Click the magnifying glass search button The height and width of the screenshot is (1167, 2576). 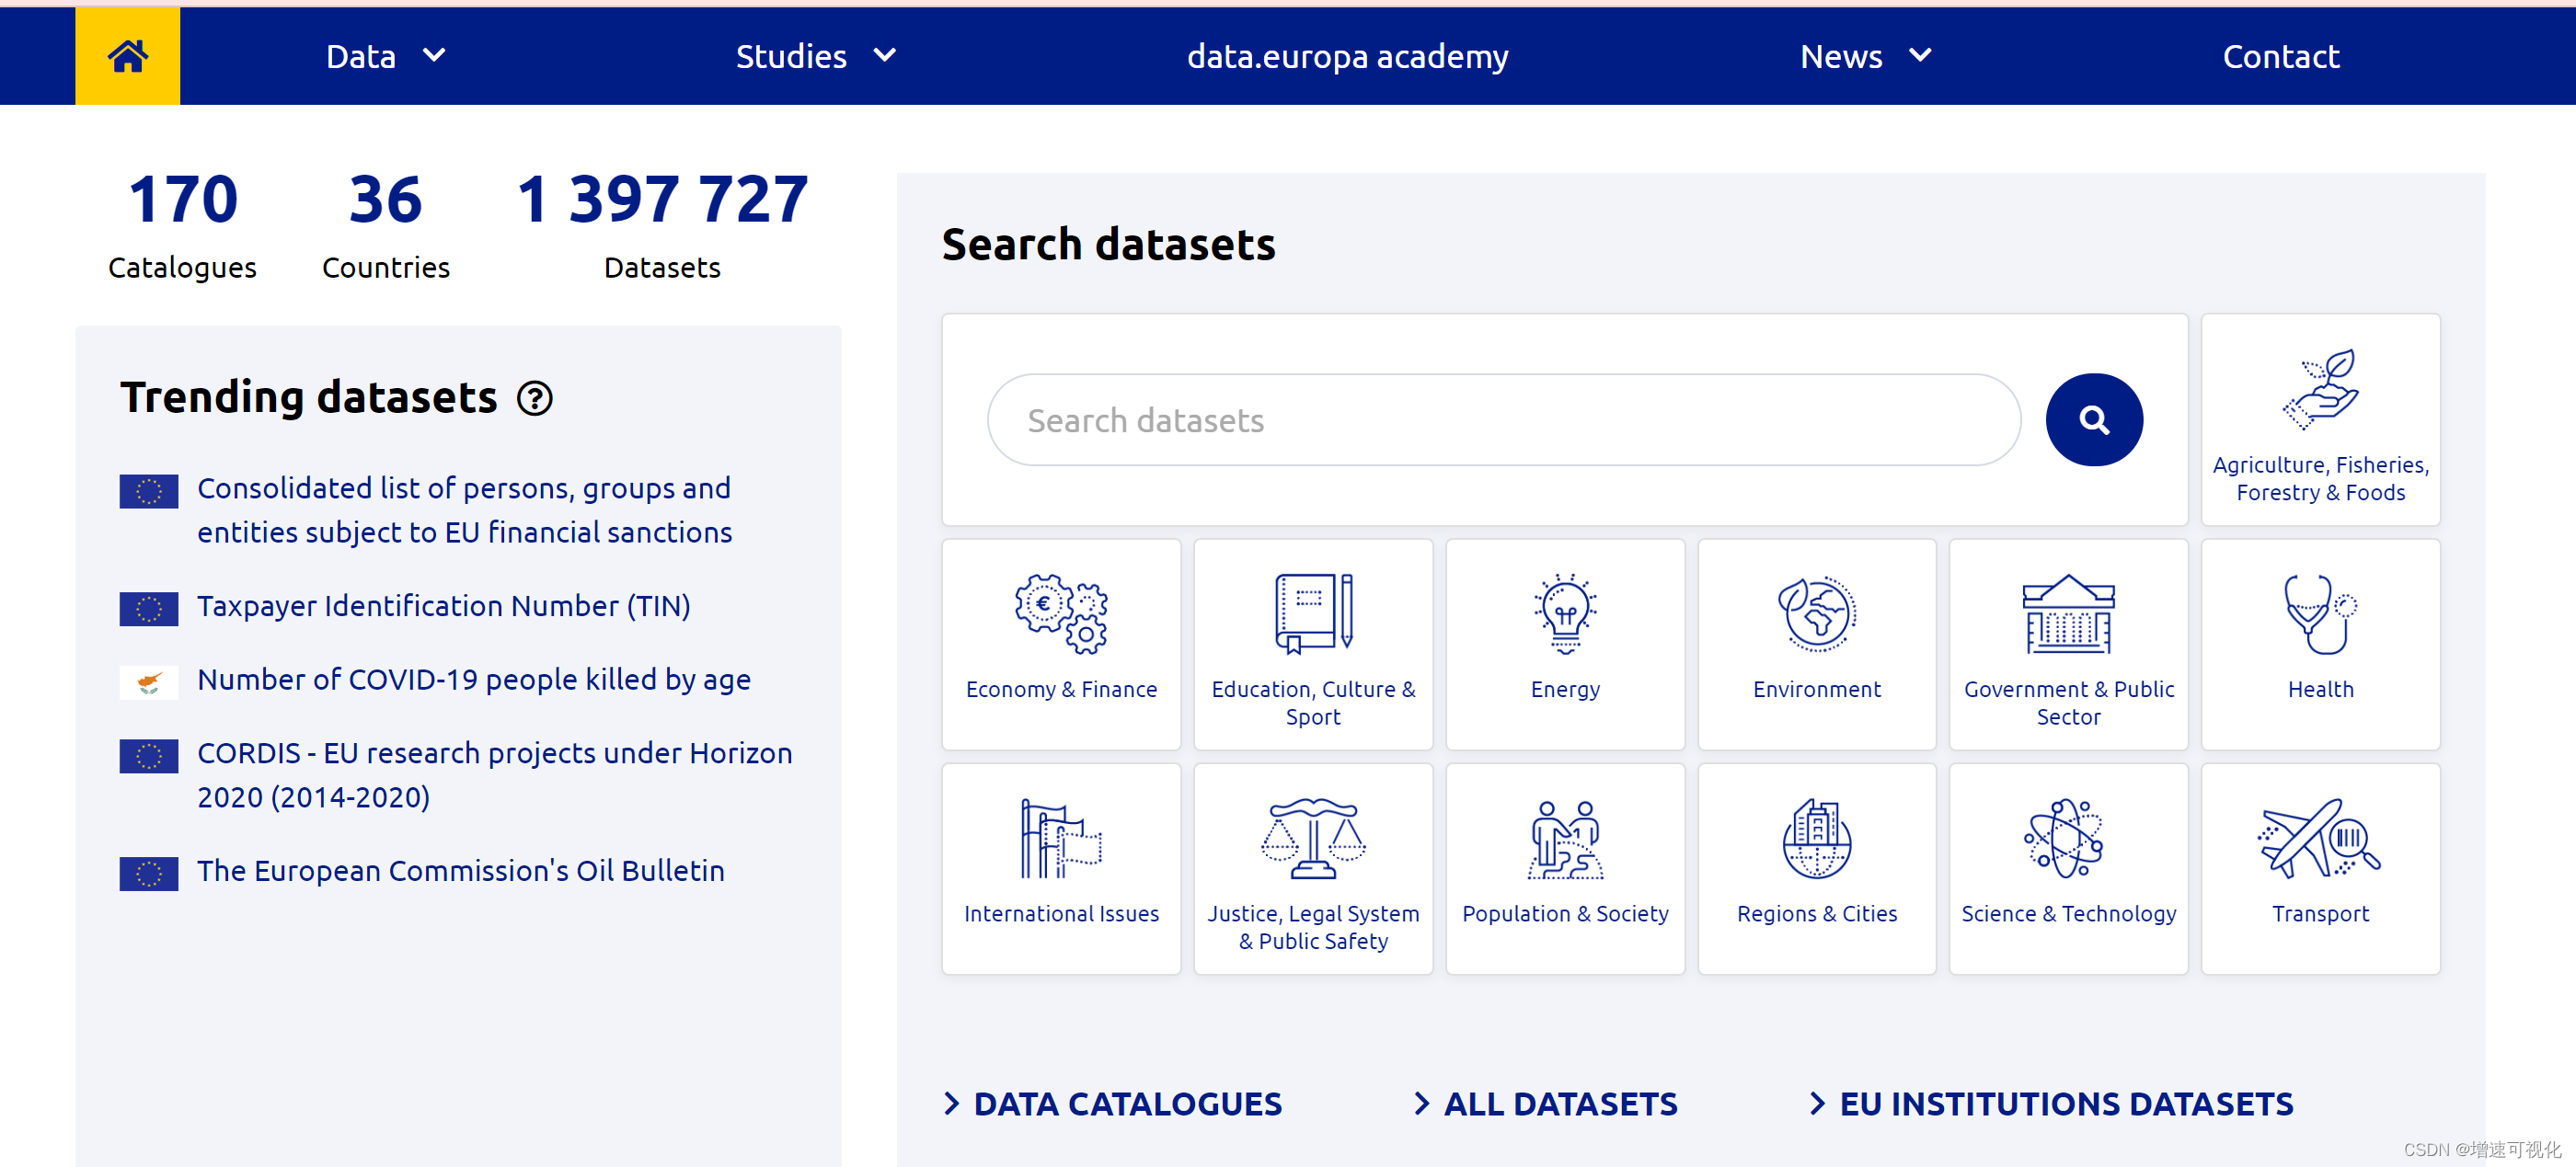[x=2093, y=420]
